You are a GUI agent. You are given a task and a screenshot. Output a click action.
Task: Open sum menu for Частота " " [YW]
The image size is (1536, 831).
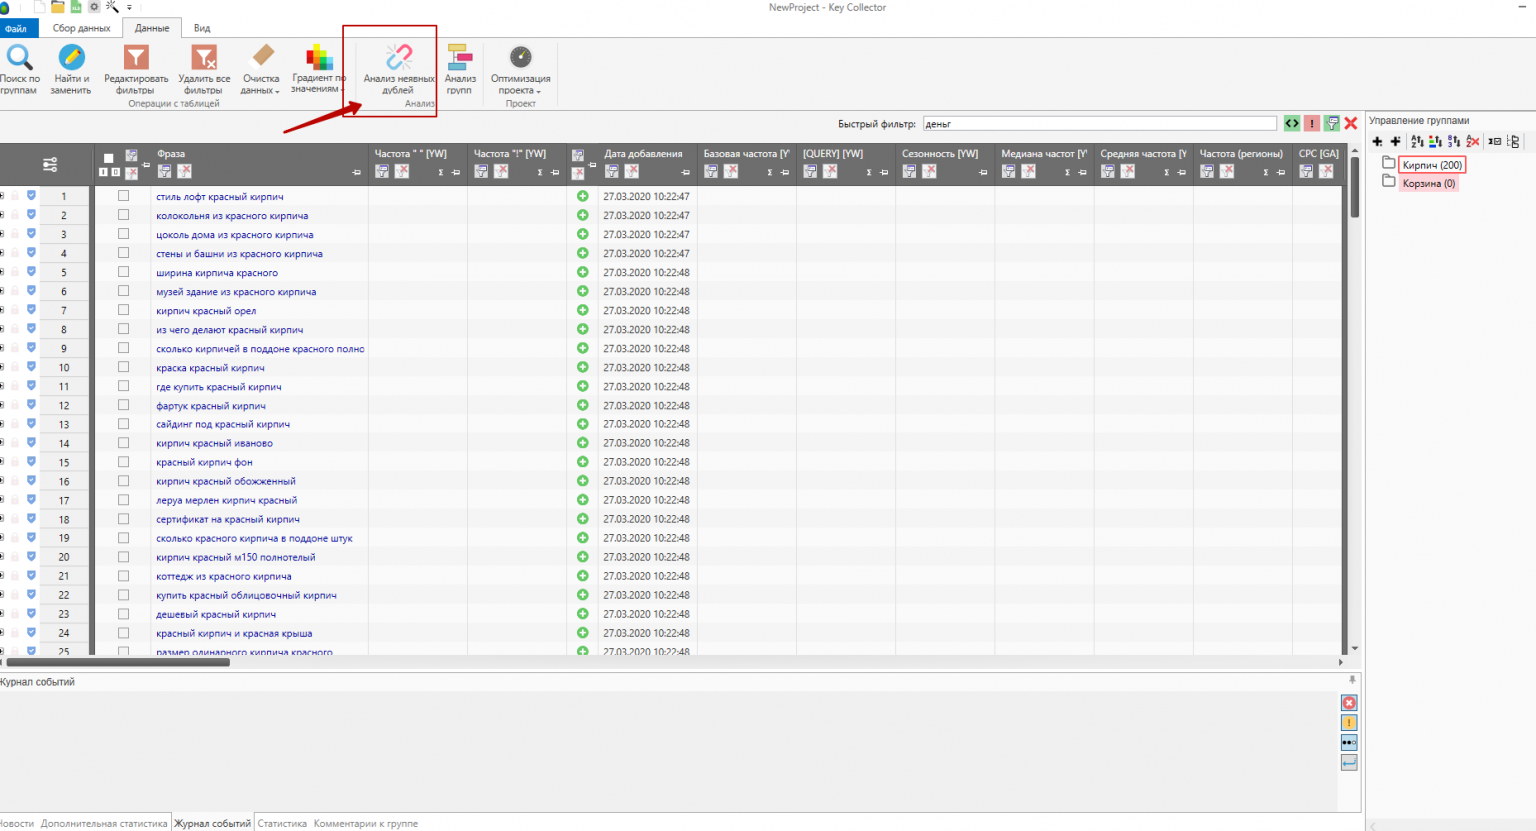[x=440, y=172]
